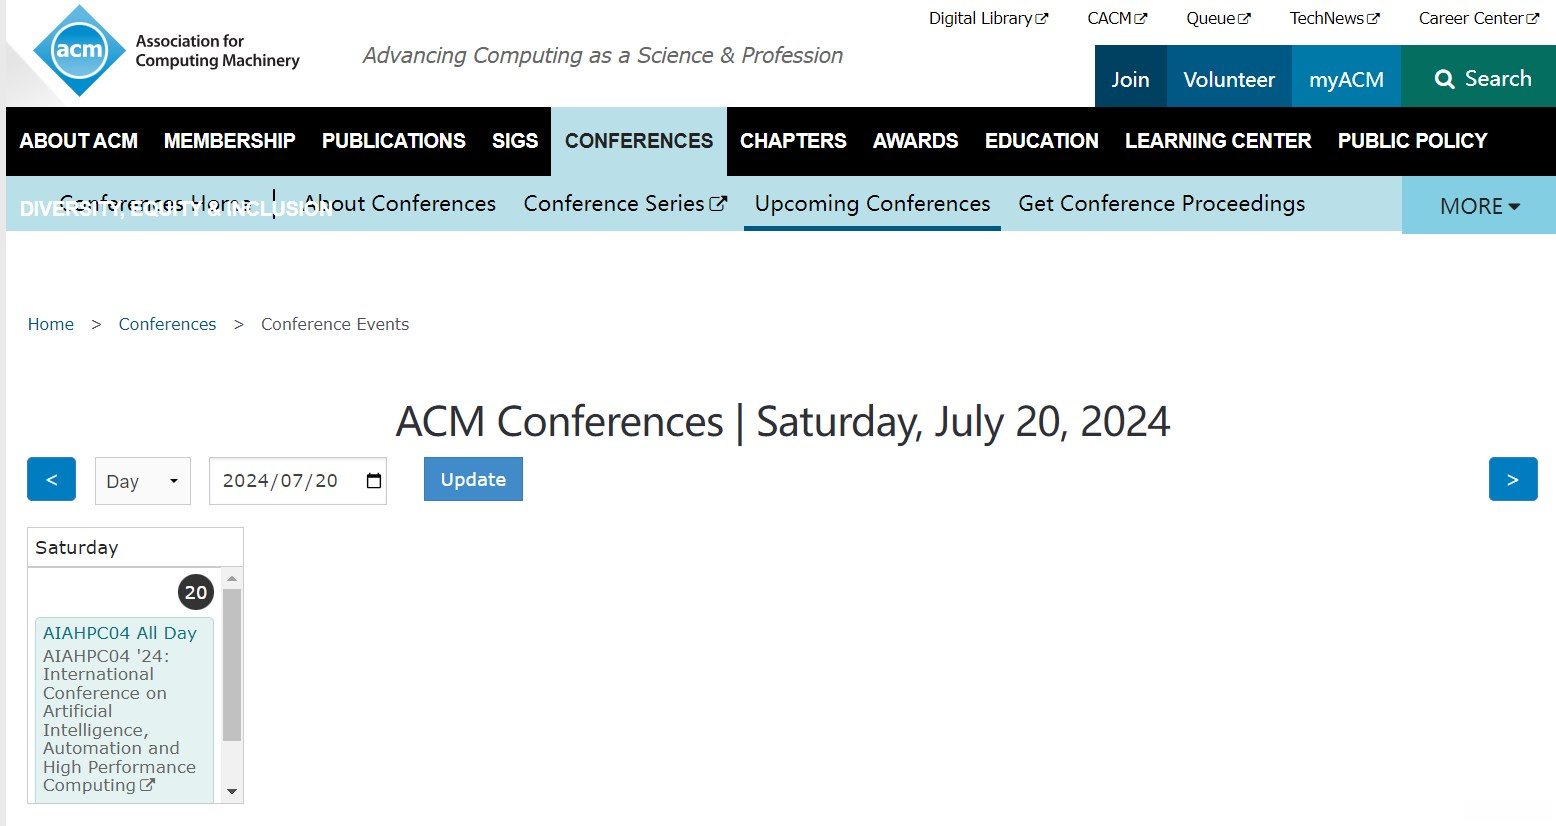Click the Join button

click(x=1130, y=79)
